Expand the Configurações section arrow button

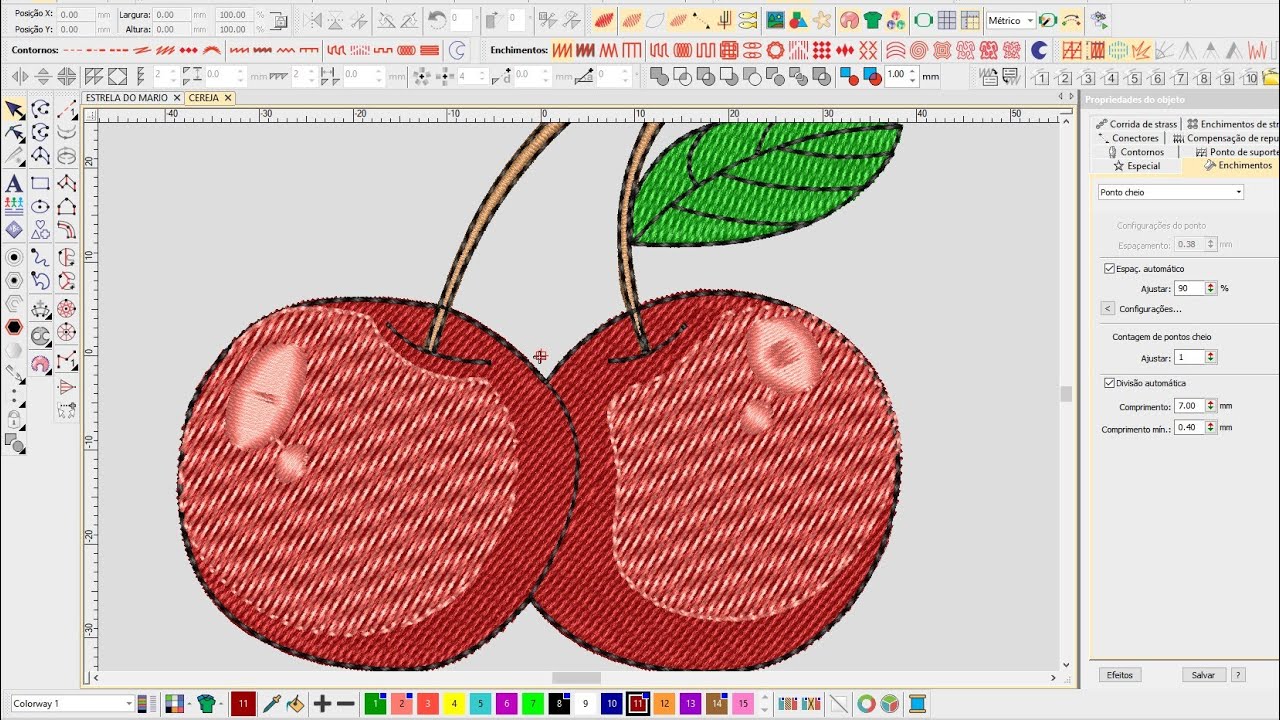point(1107,309)
